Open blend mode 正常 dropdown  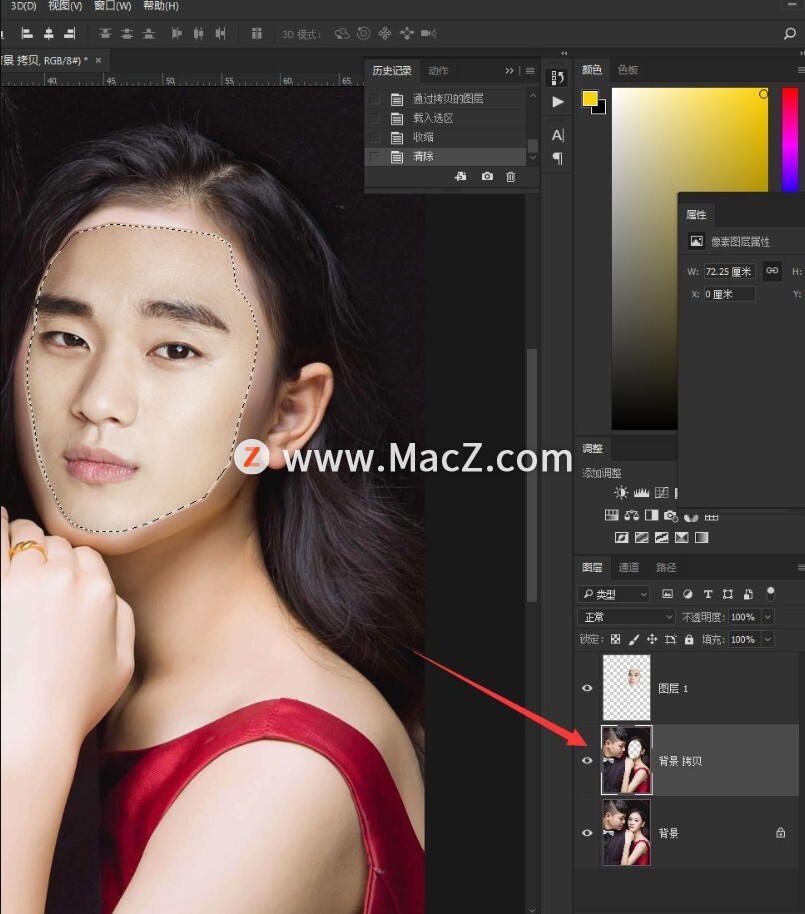(x=626, y=617)
